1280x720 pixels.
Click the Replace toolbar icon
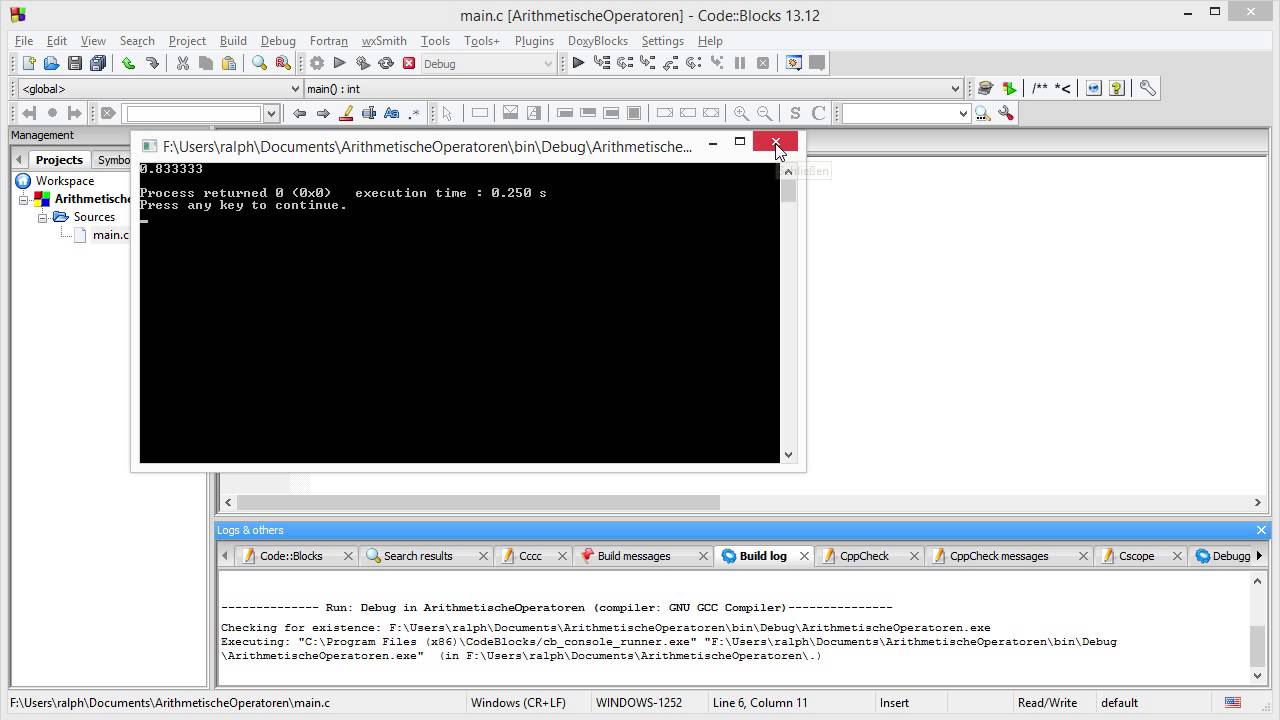click(283, 63)
